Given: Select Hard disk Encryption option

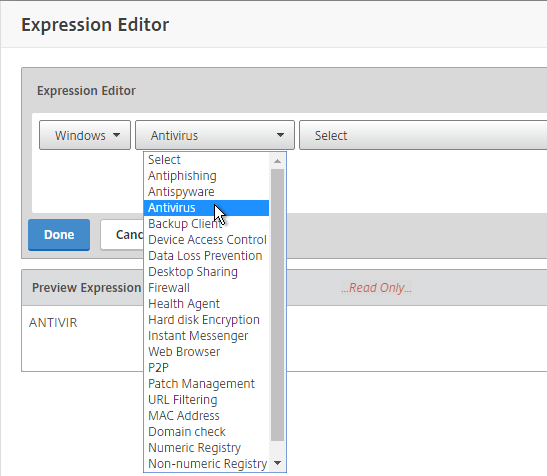Looking at the screenshot, I should 207,320.
